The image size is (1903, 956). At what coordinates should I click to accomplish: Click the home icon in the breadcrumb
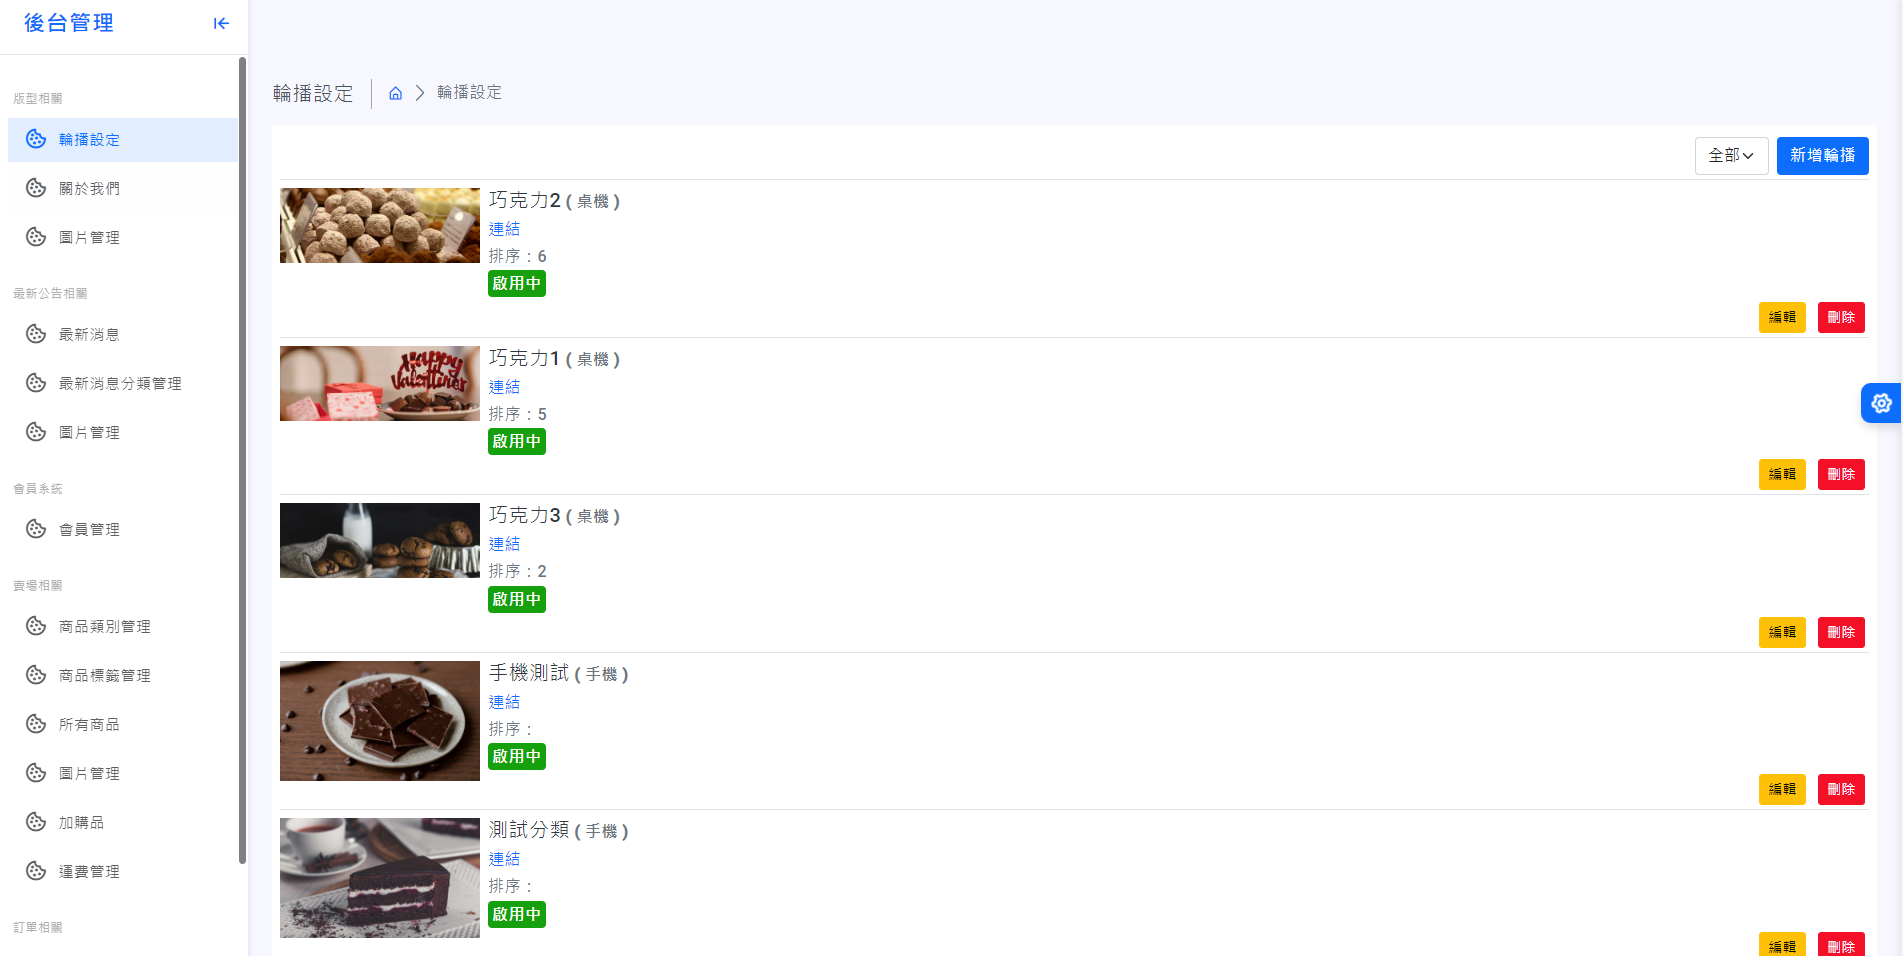(395, 92)
